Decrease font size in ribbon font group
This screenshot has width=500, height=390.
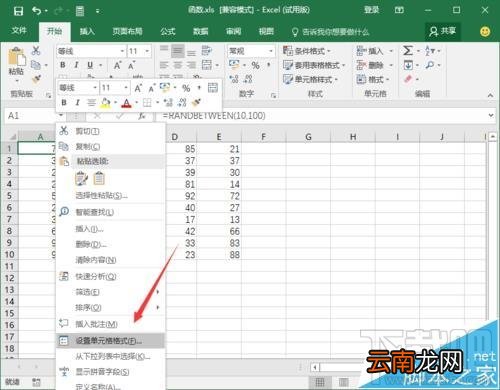pyautogui.click(x=132, y=65)
